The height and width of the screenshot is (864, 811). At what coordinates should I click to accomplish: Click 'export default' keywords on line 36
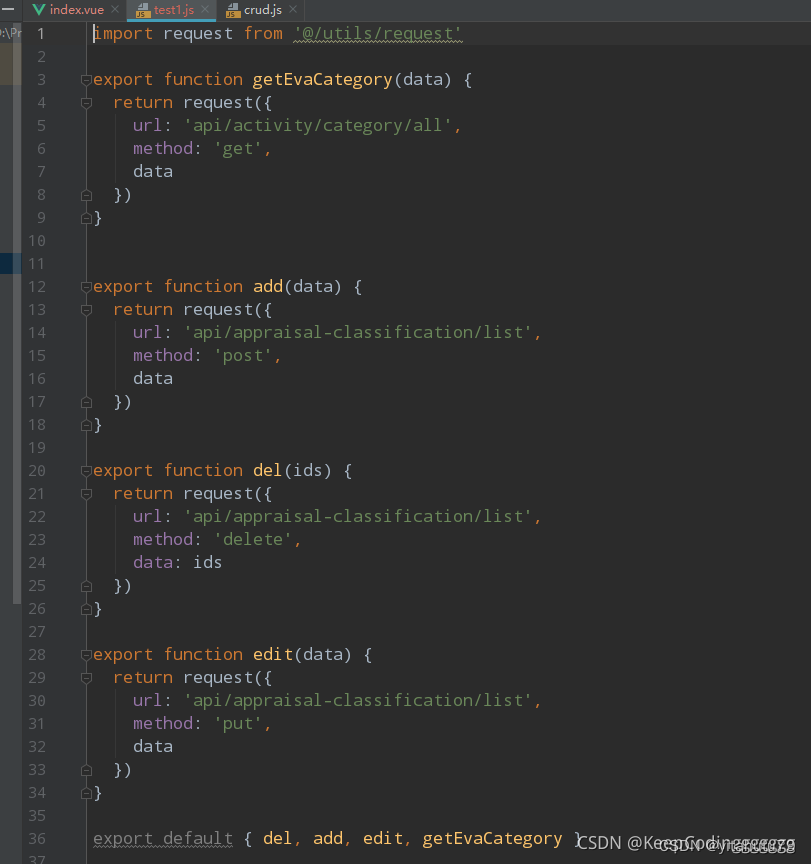pos(163,839)
